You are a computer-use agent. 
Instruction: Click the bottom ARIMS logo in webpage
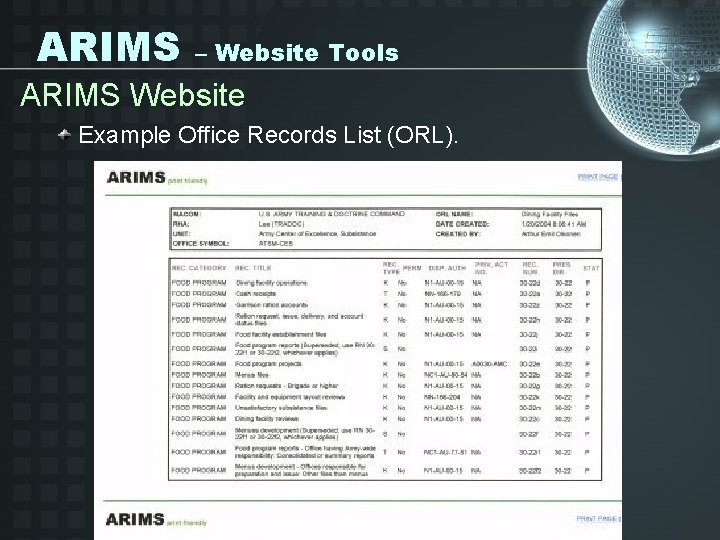[x=135, y=519]
